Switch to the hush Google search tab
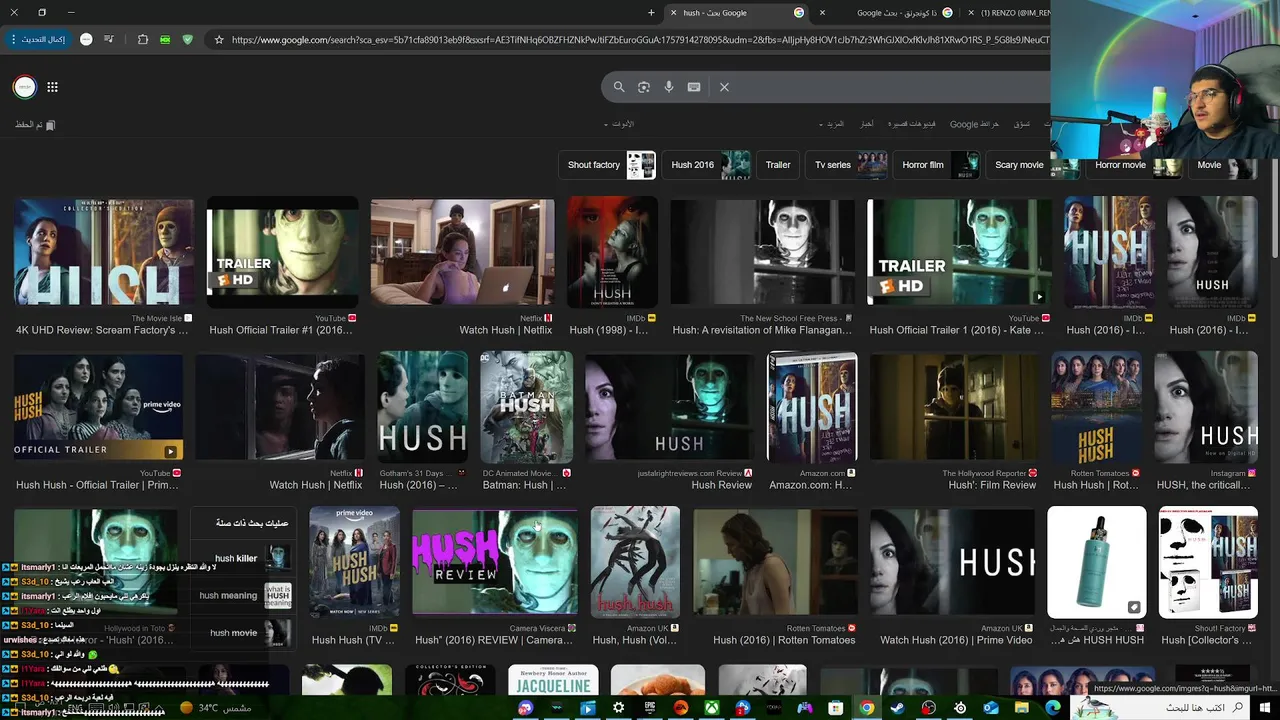 click(737, 13)
